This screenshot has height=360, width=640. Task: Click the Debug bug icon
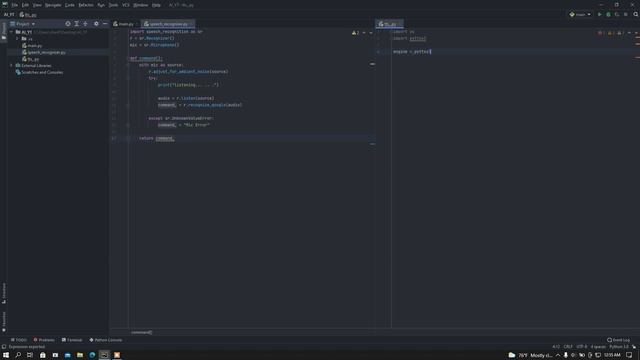(608, 14)
